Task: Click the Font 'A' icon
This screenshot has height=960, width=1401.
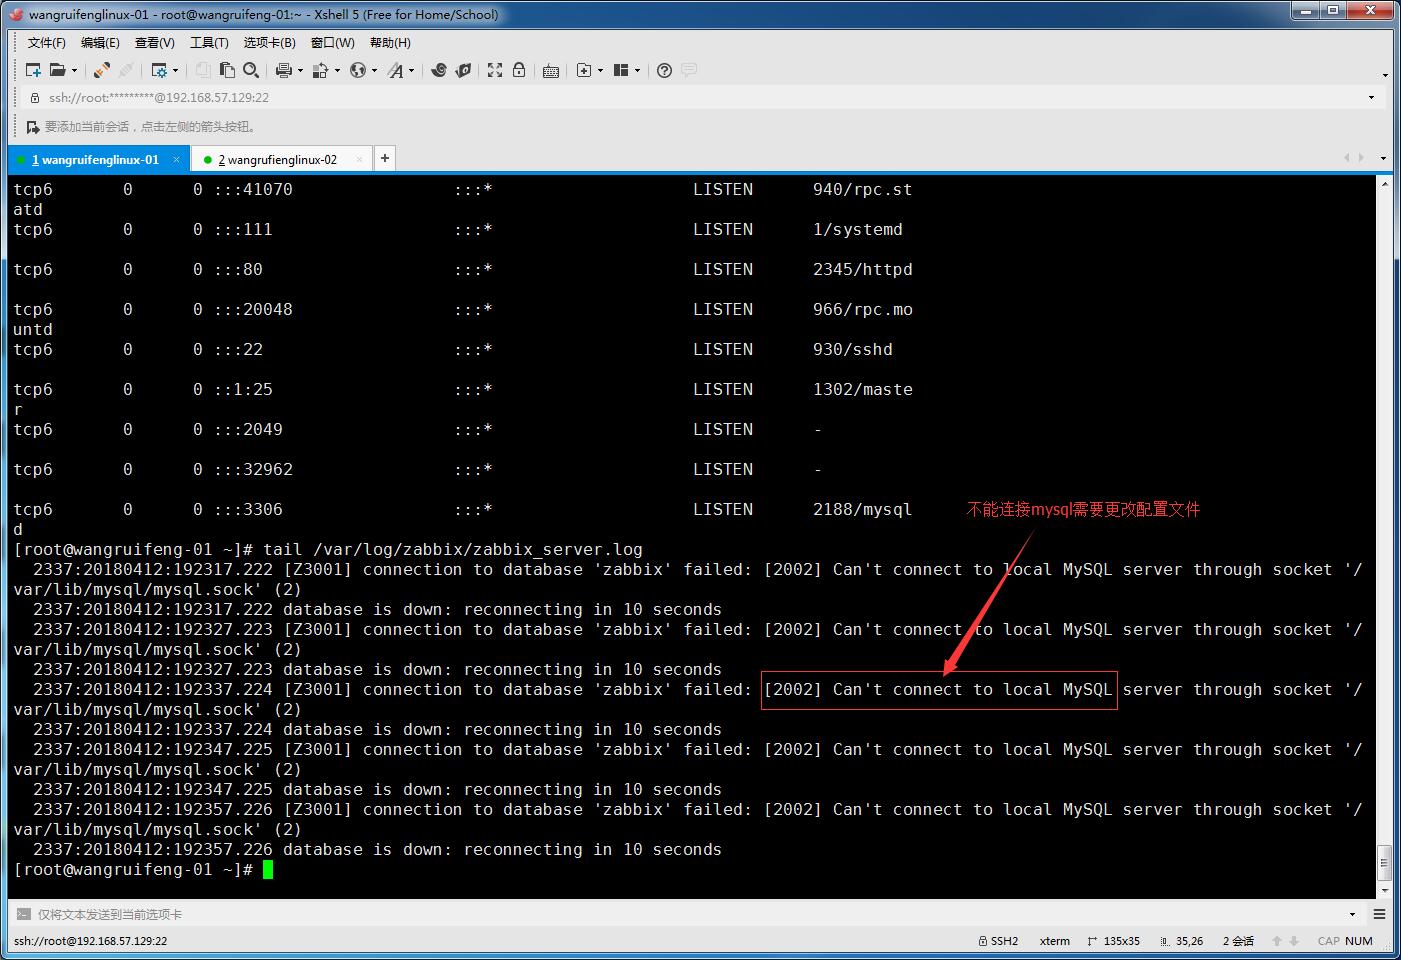Action: (396, 70)
